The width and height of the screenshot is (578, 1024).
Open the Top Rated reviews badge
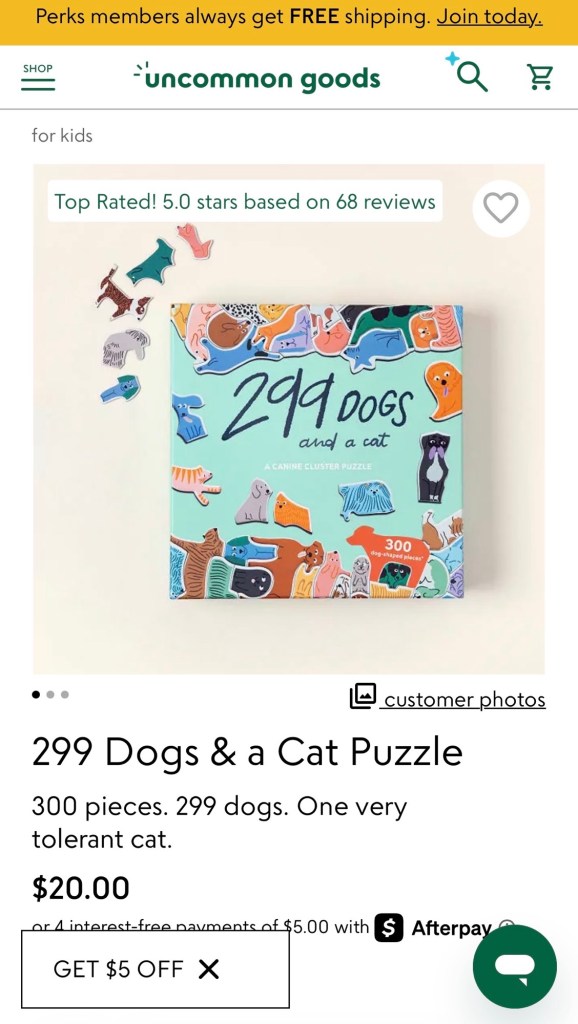pos(245,201)
